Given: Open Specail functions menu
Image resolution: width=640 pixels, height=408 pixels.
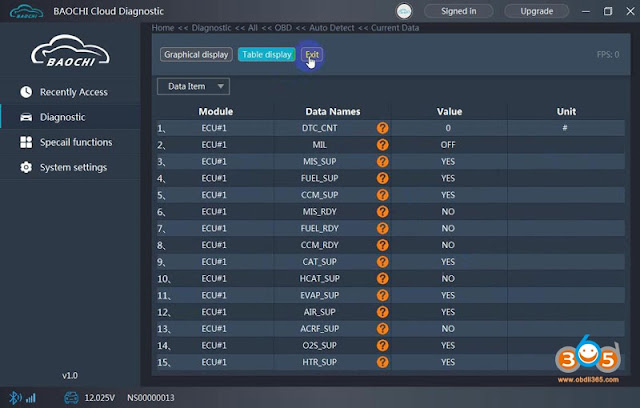Looking at the screenshot, I should point(70,142).
